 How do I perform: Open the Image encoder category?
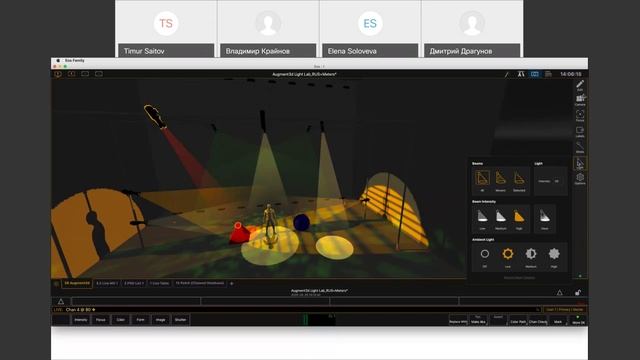[160, 320]
